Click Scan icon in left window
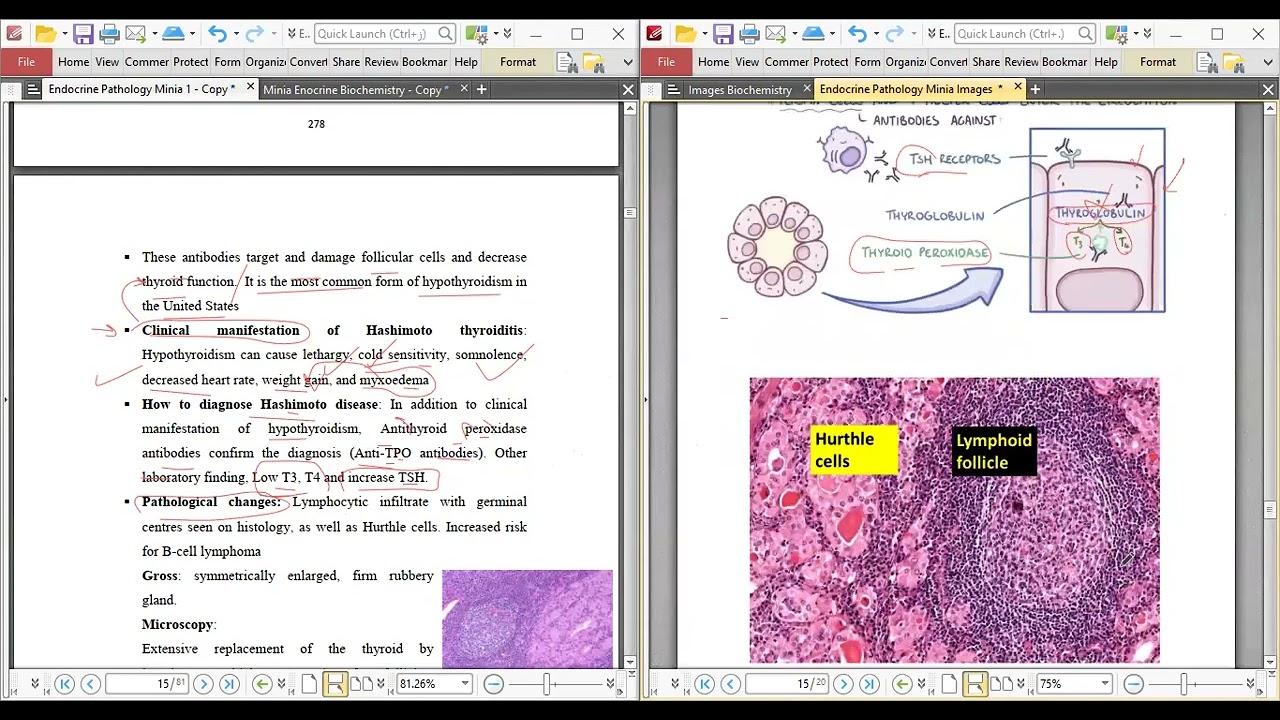The height and width of the screenshot is (720, 1280). 172,34
